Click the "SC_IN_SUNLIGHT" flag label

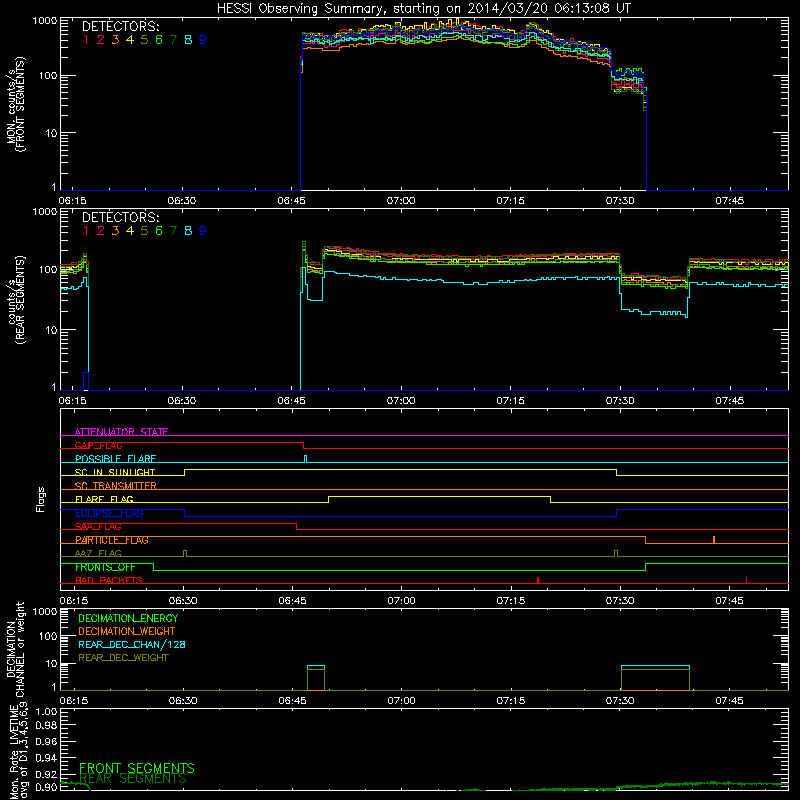(115, 472)
